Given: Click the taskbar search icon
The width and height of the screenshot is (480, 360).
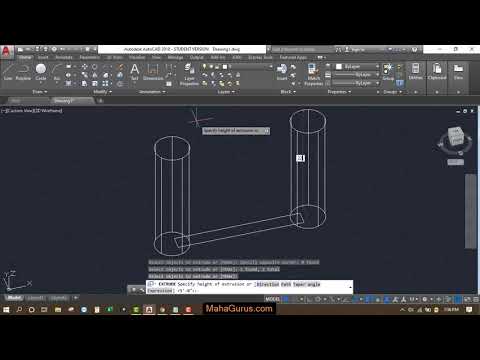Looking at the screenshot, I should [19, 310].
